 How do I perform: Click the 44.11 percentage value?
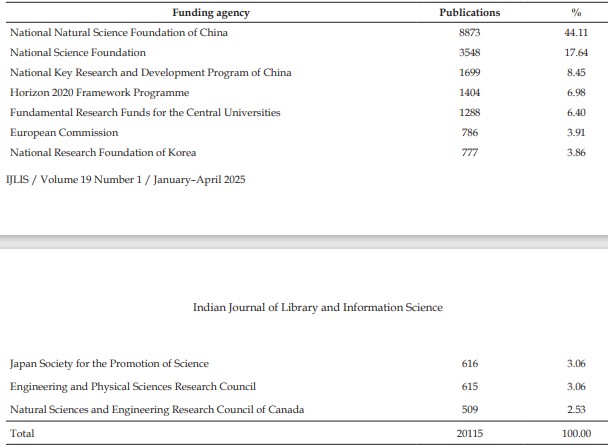(576, 33)
